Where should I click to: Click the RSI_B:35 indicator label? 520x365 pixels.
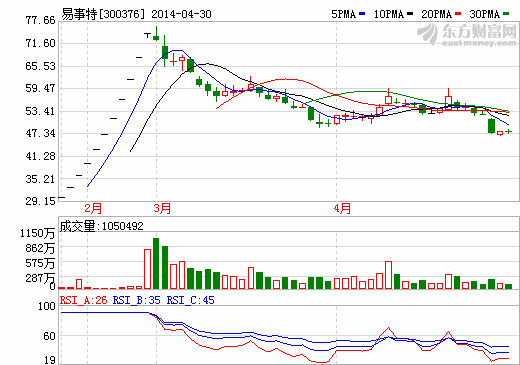137,300
